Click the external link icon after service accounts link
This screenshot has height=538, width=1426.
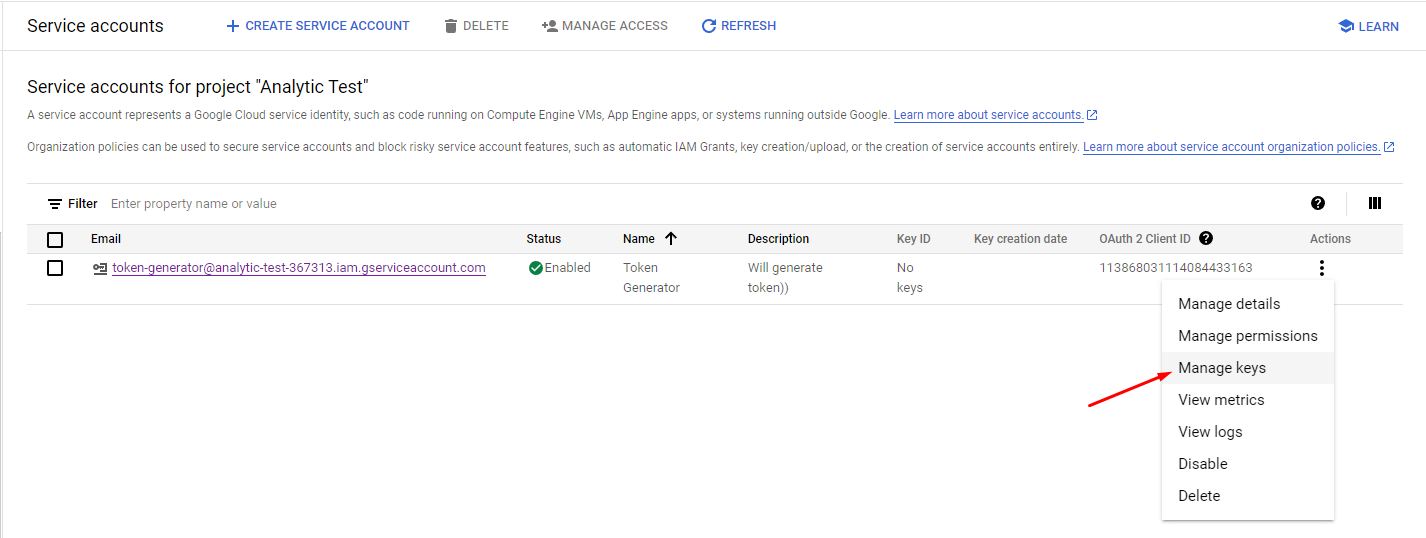[1092, 115]
